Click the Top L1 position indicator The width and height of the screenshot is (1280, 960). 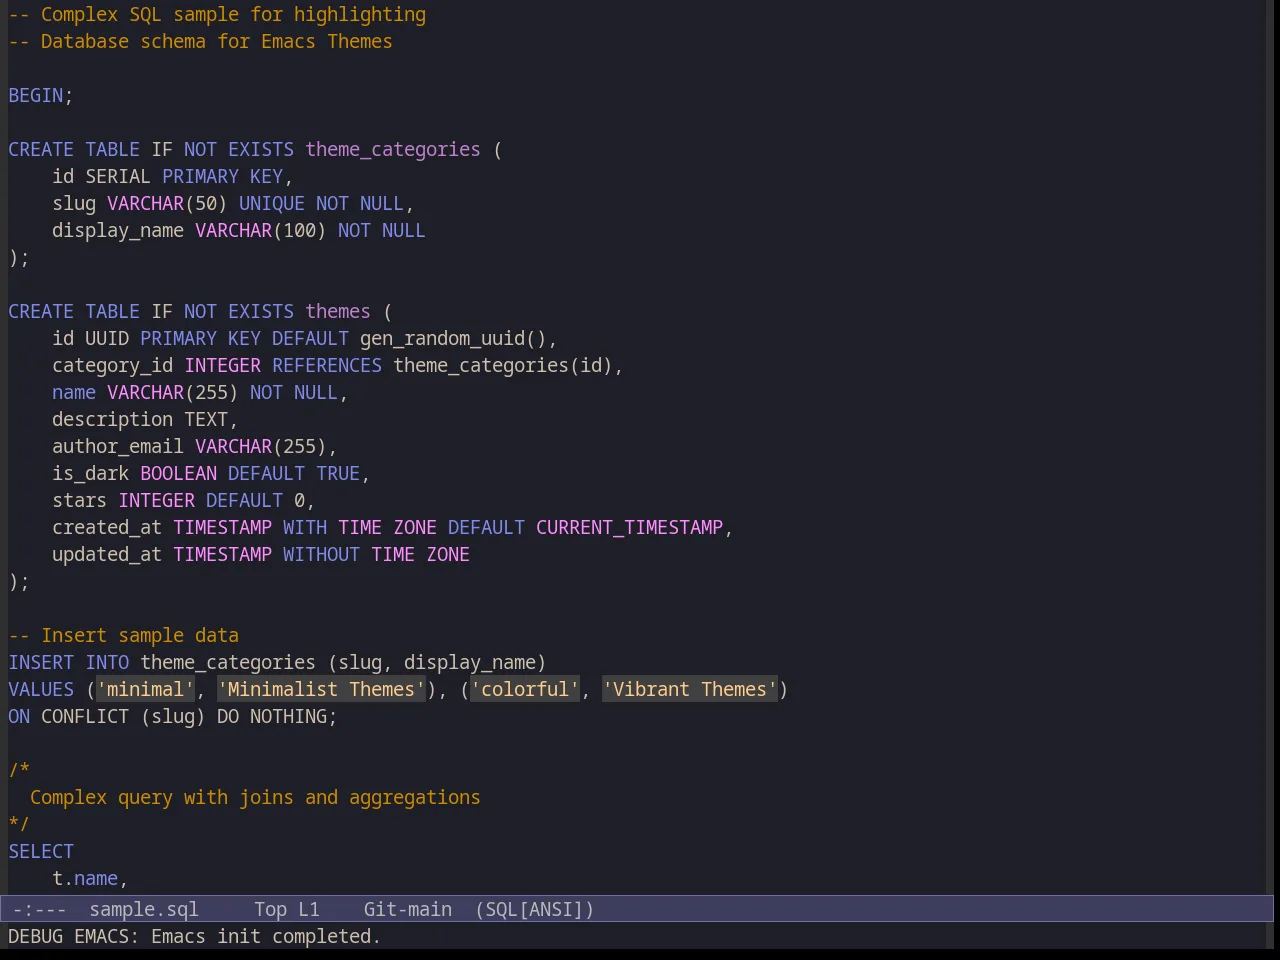pos(287,909)
